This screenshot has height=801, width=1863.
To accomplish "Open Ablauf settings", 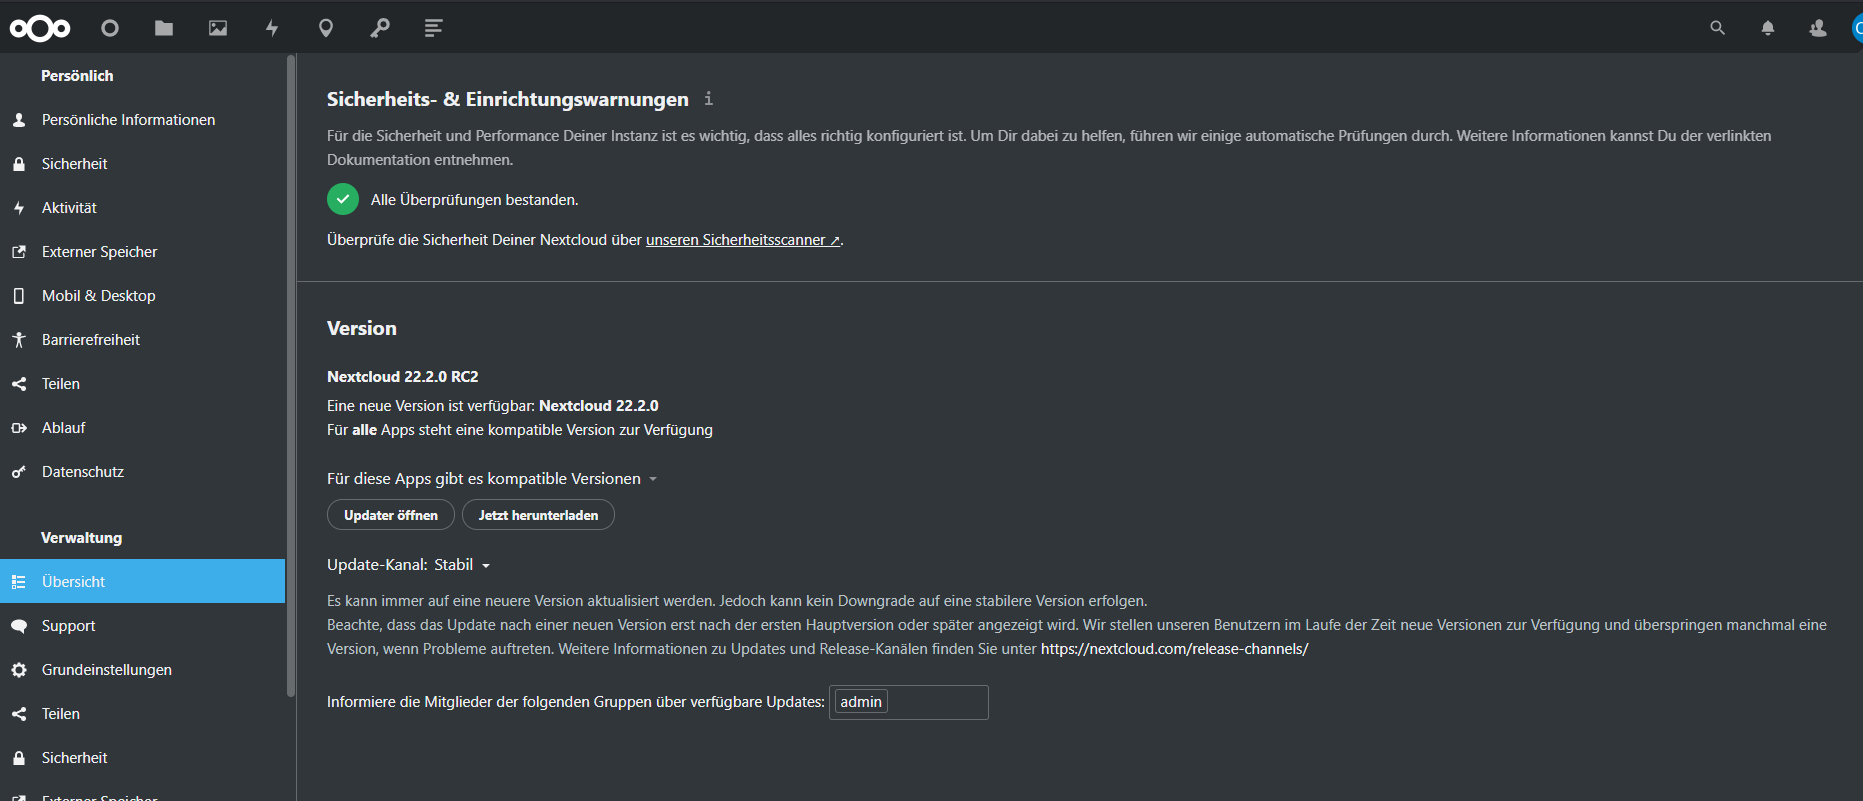I will click(x=142, y=428).
